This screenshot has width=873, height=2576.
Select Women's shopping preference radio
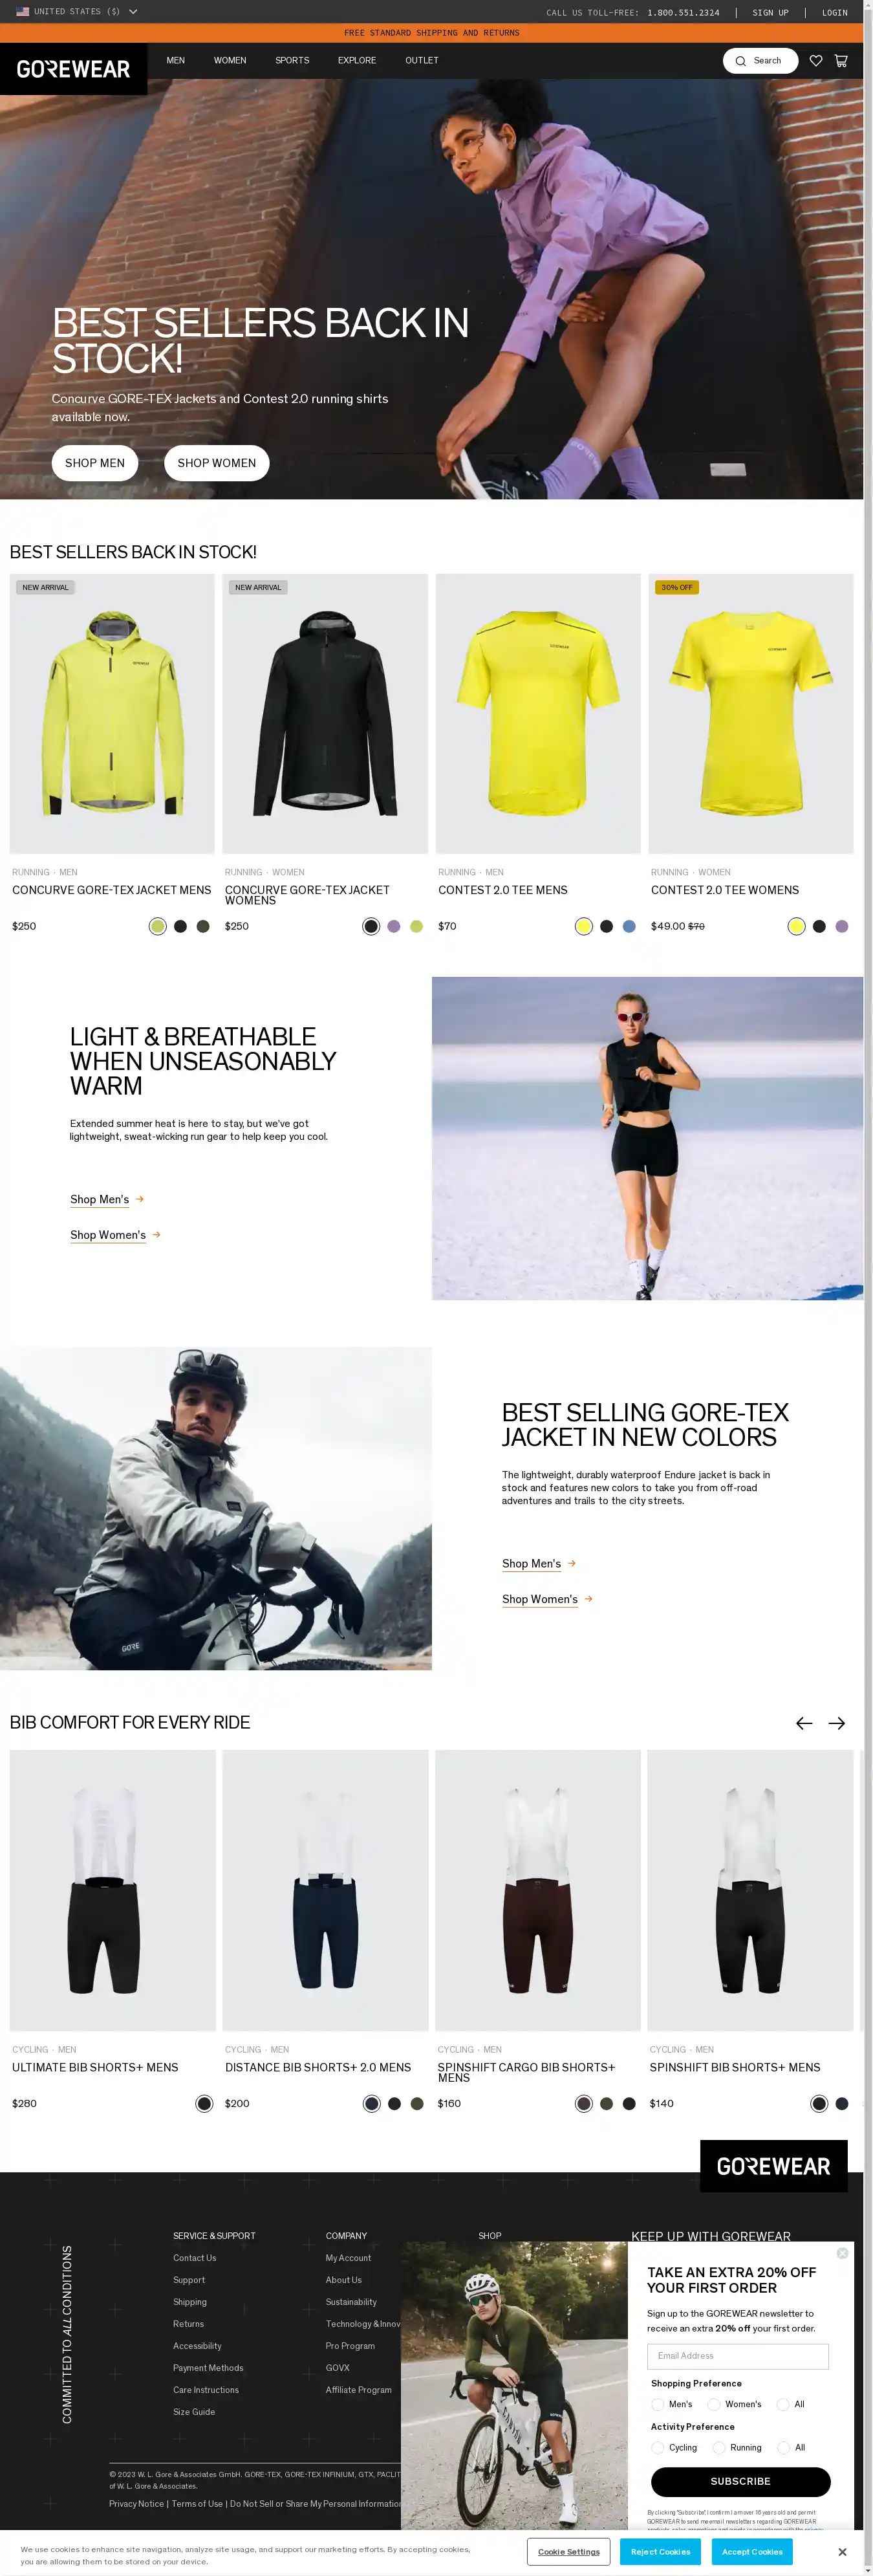[x=714, y=2404]
